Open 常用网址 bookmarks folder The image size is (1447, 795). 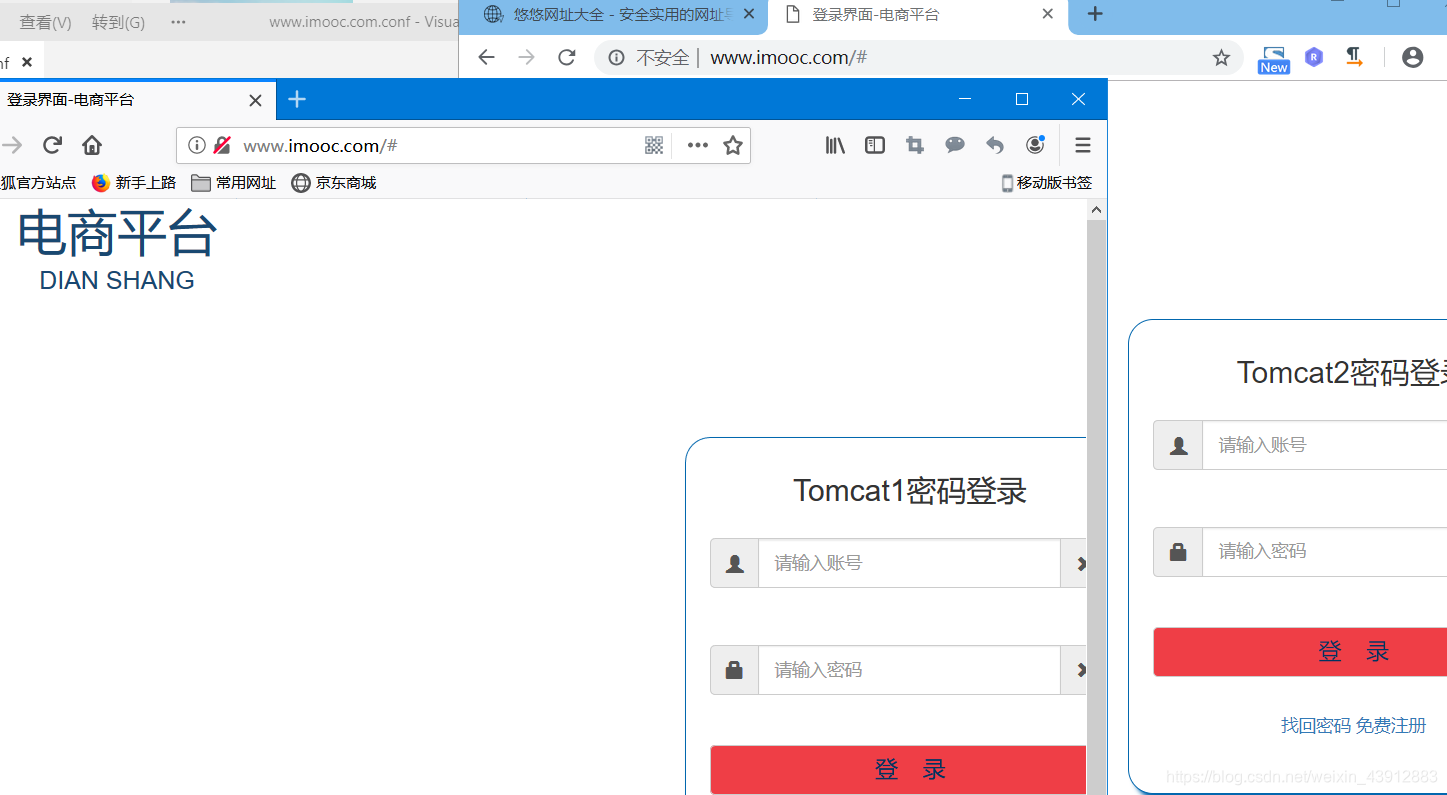point(233,183)
